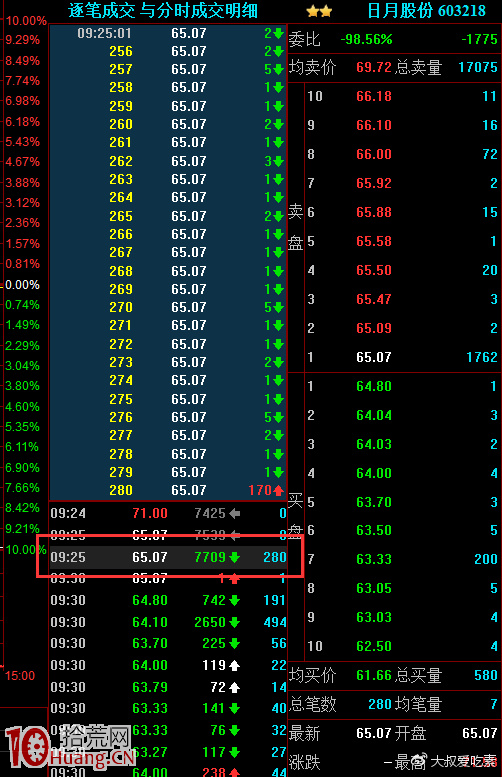Viewport: 502px width, 777px height.
Task: Select the 15:00 time axis label
Action: (20, 676)
